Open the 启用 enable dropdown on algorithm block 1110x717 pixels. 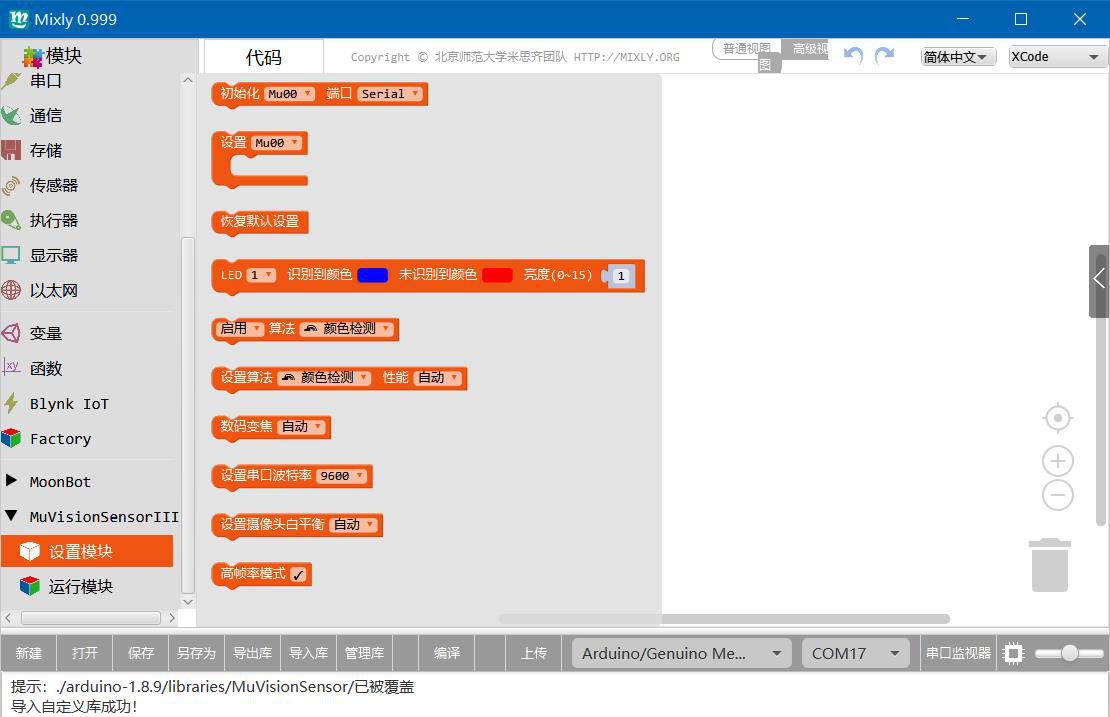[240, 328]
